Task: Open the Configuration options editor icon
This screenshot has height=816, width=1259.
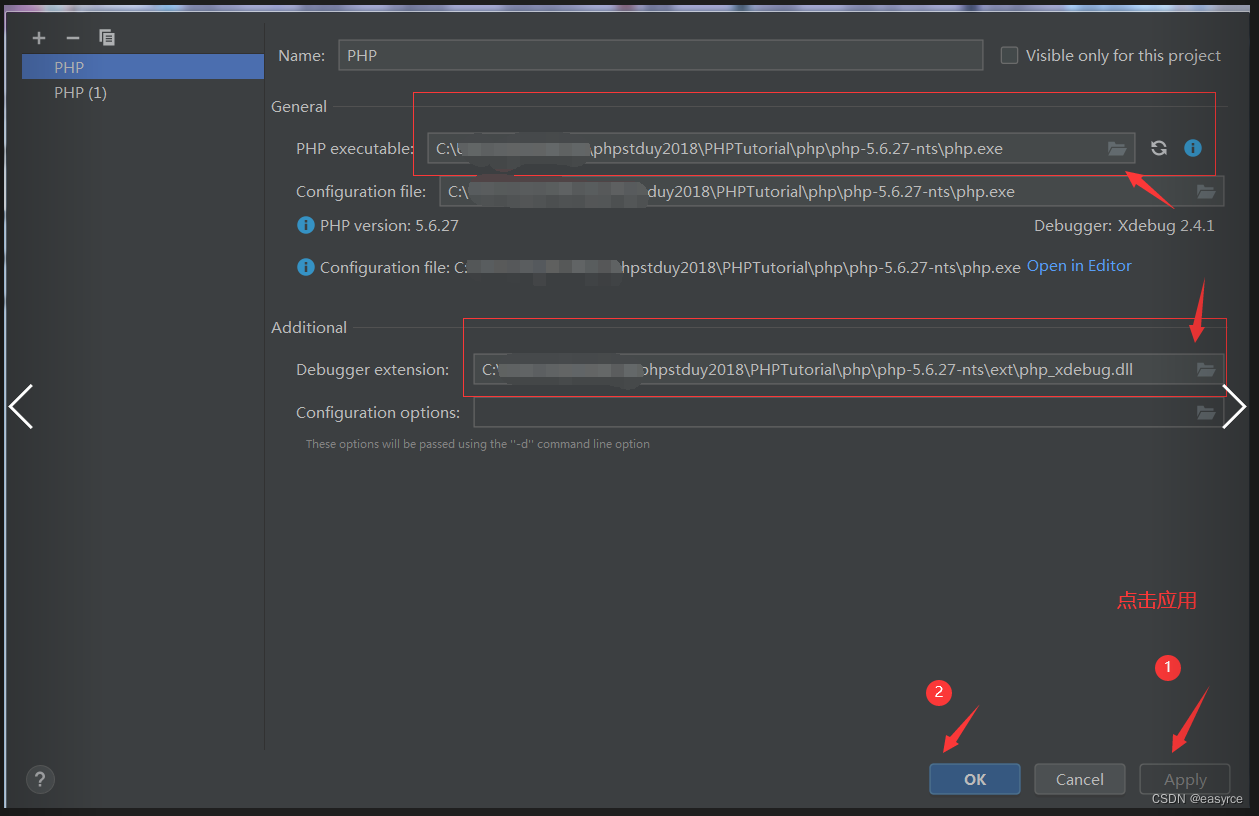Action: pos(1206,413)
